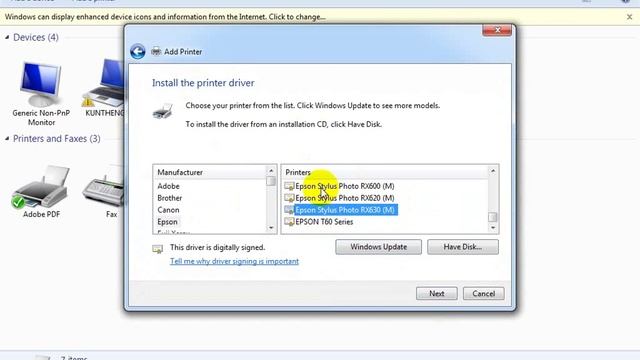Collapse the Devices (4) group

click(x=7, y=37)
